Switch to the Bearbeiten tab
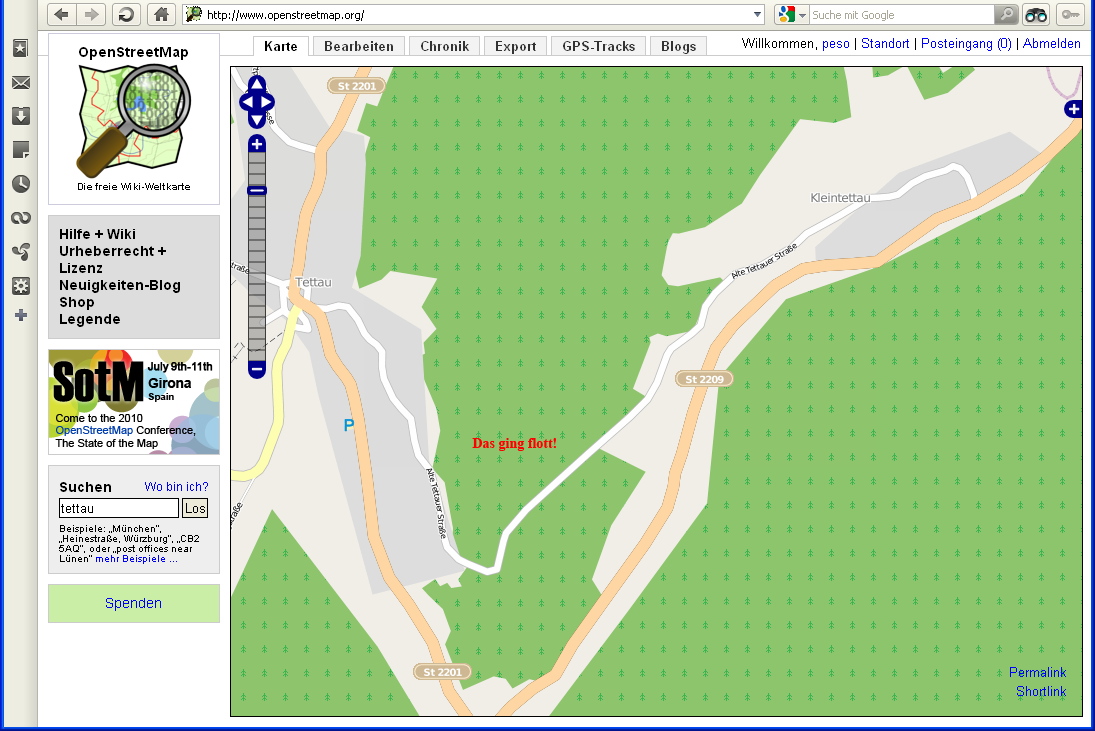Viewport: 1095px width, 731px height. coord(359,46)
